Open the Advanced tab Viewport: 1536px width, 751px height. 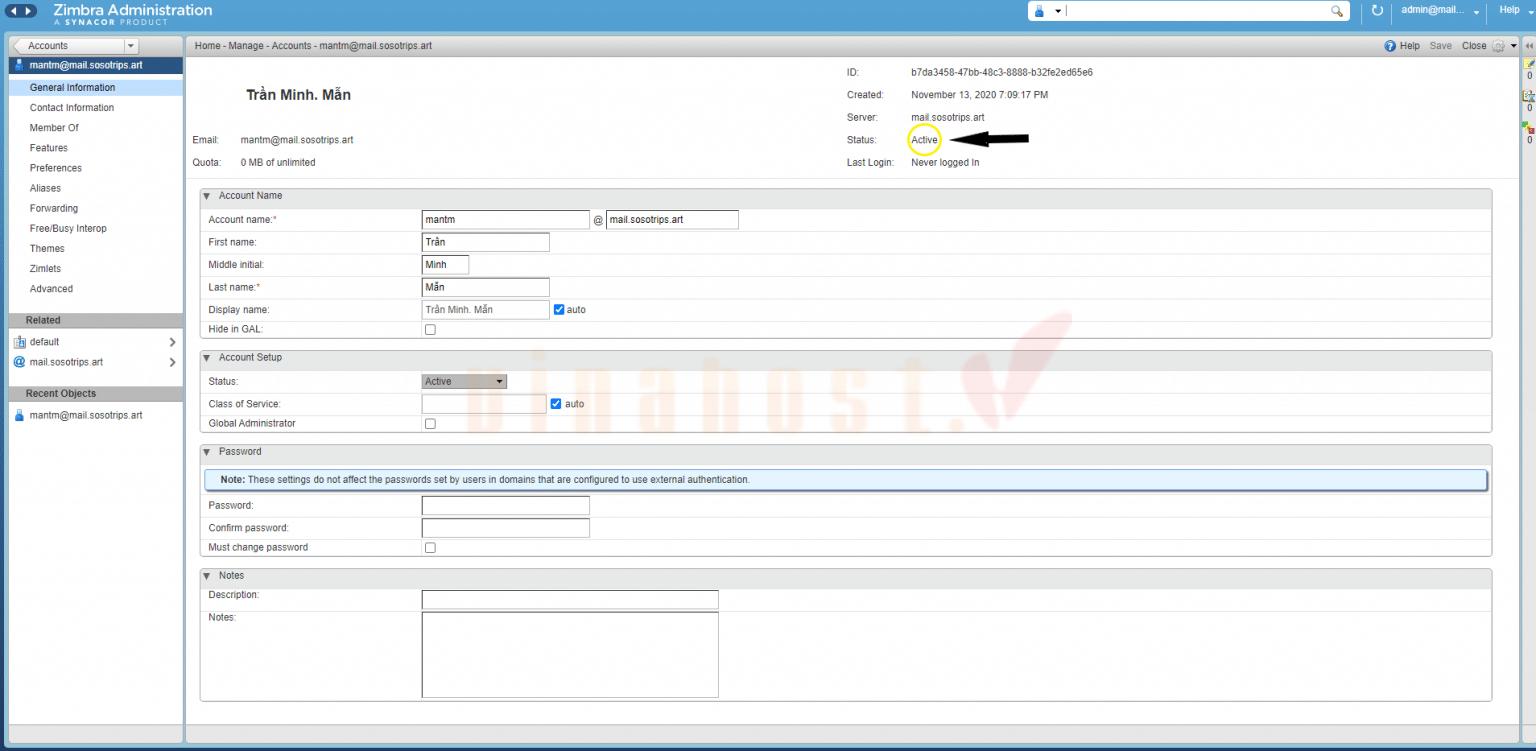[x=51, y=289]
